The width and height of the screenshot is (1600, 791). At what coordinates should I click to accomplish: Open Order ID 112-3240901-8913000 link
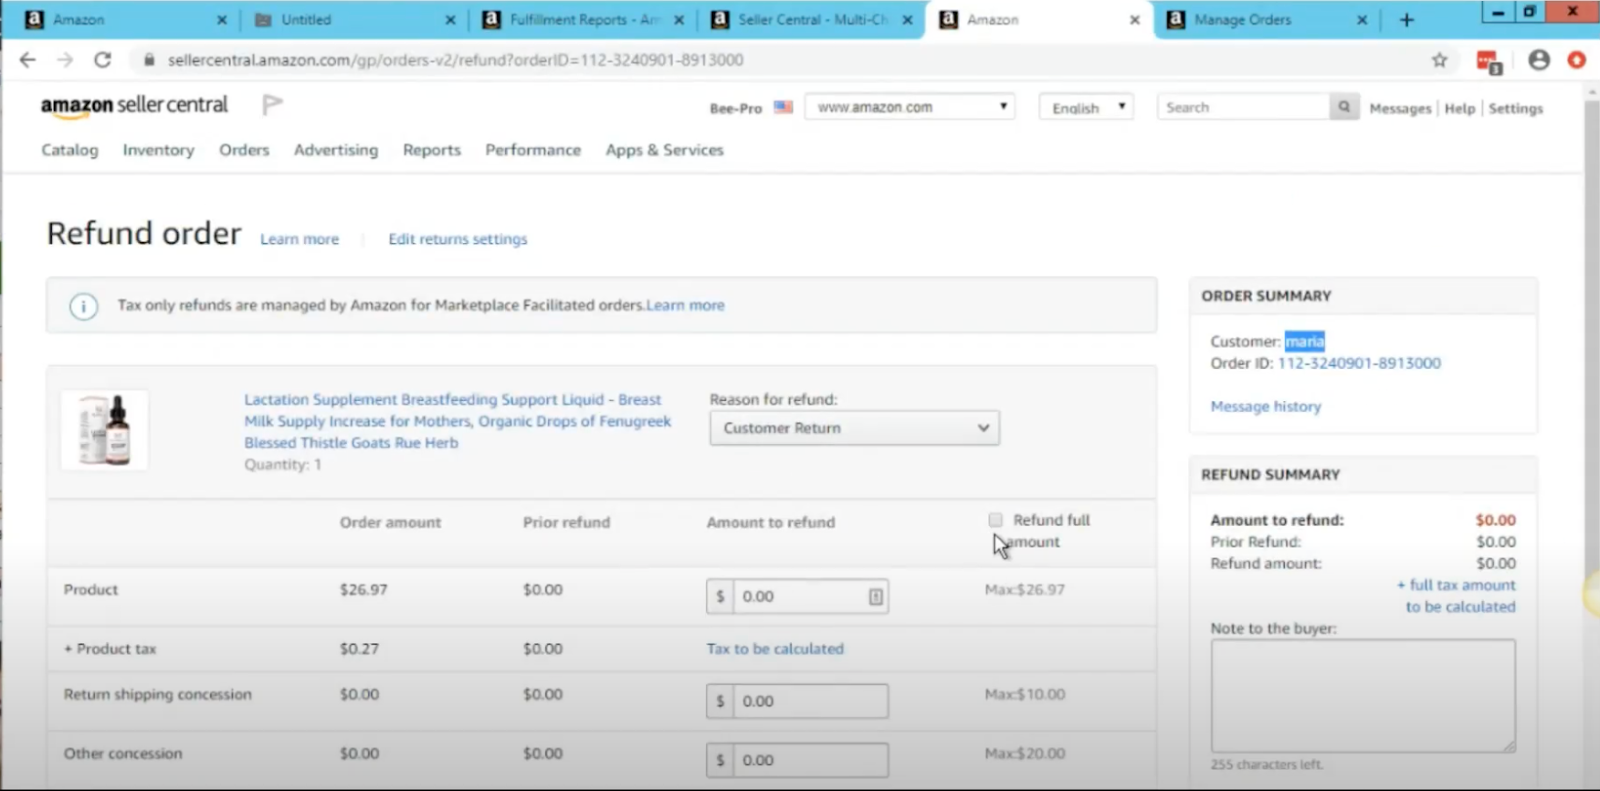(x=1359, y=364)
